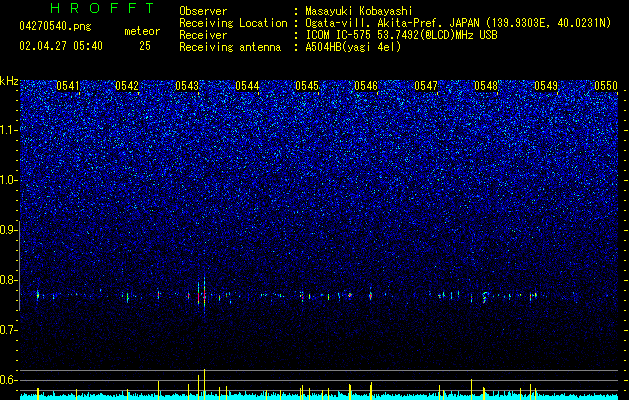Click the 0544 time axis label
The width and height of the screenshot is (629, 400).
coord(247,86)
